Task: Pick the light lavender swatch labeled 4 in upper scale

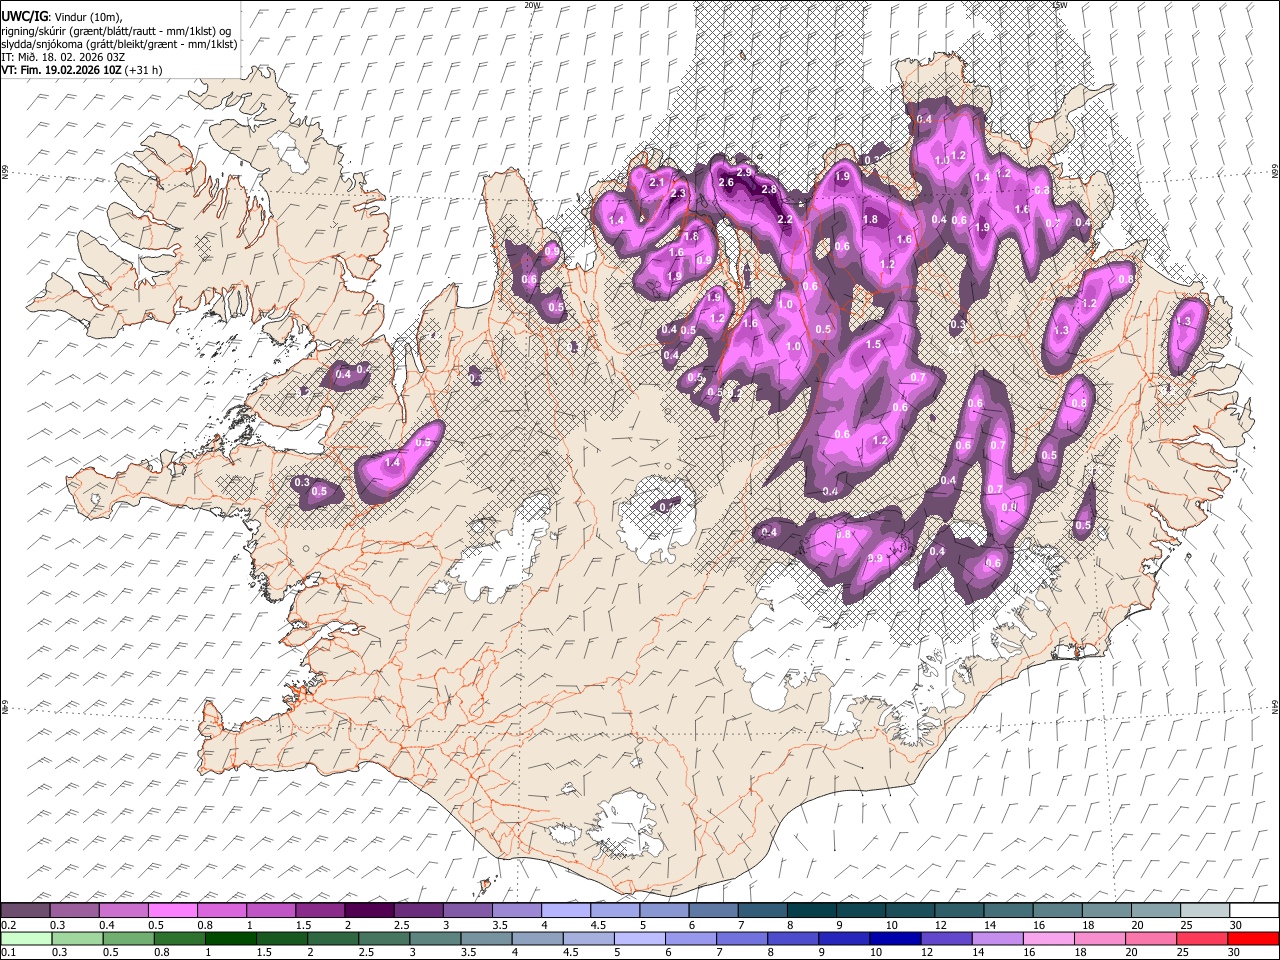Action: pyautogui.click(x=565, y=911)
